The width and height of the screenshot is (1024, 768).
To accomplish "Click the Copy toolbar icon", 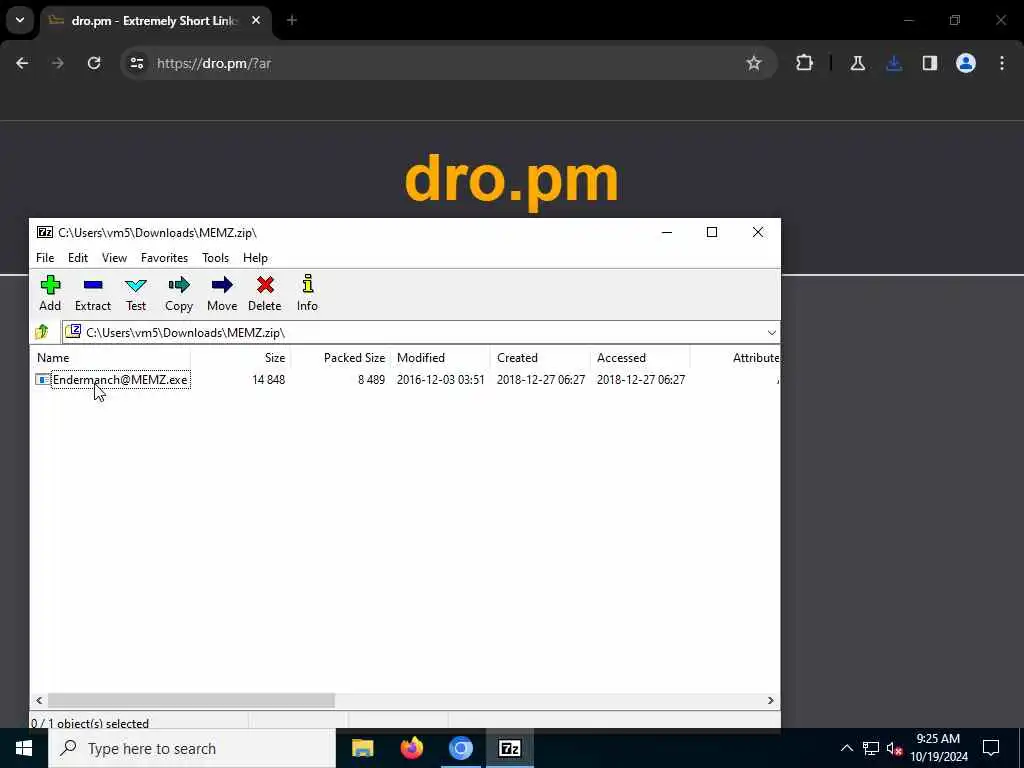I will [x=178, y=293].
